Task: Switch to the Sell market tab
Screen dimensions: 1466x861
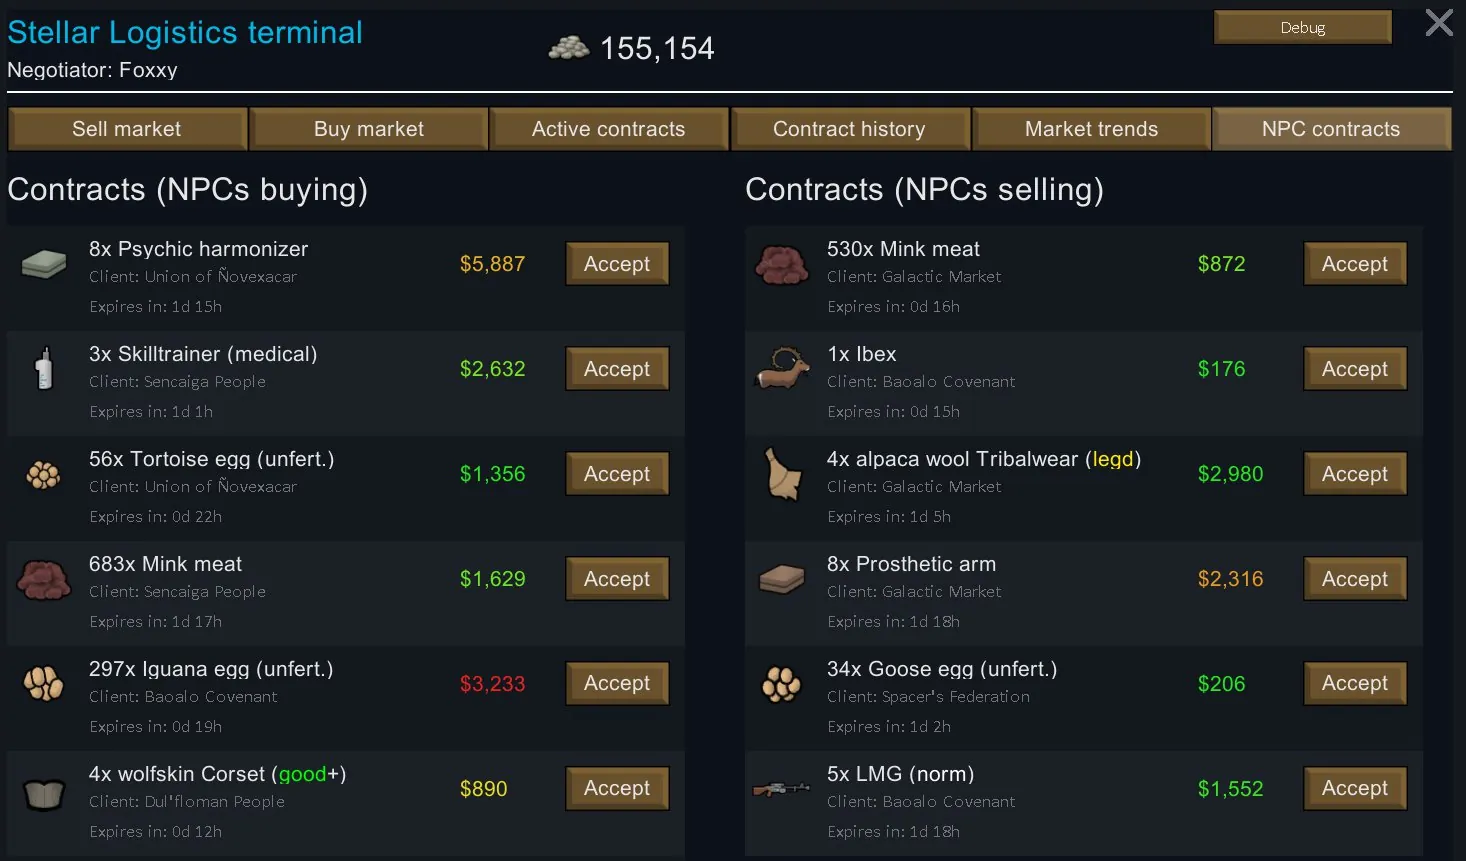Action: point(127,129)
